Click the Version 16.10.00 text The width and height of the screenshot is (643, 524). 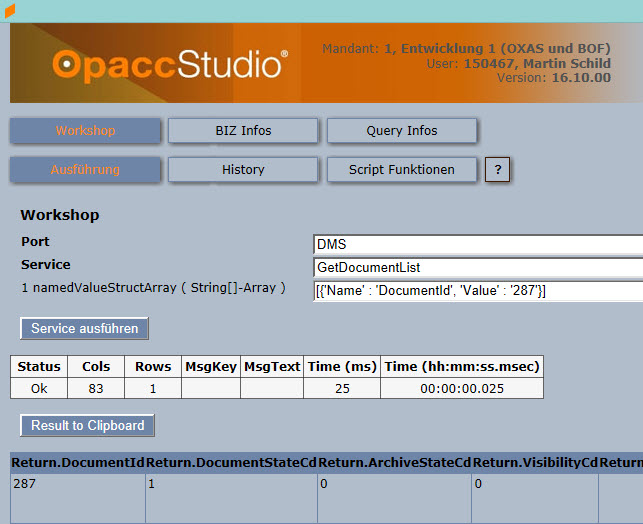pyautogui.click(x=554, y=77)
